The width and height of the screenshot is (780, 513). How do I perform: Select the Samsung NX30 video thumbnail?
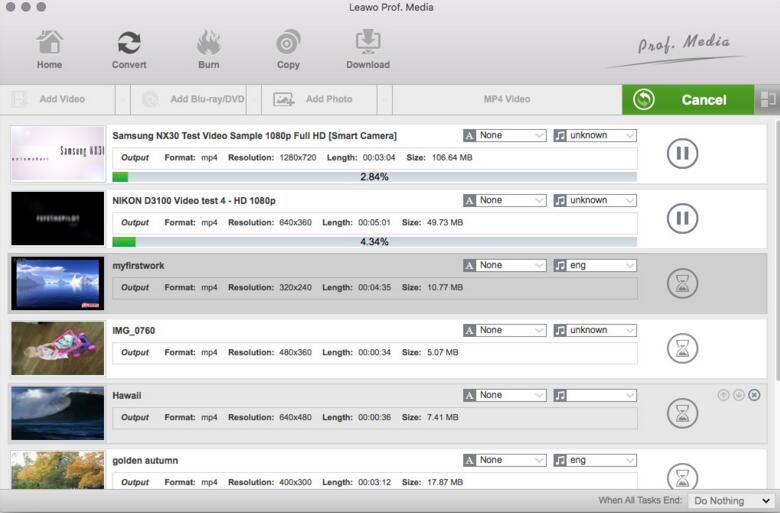coord(58,153)
